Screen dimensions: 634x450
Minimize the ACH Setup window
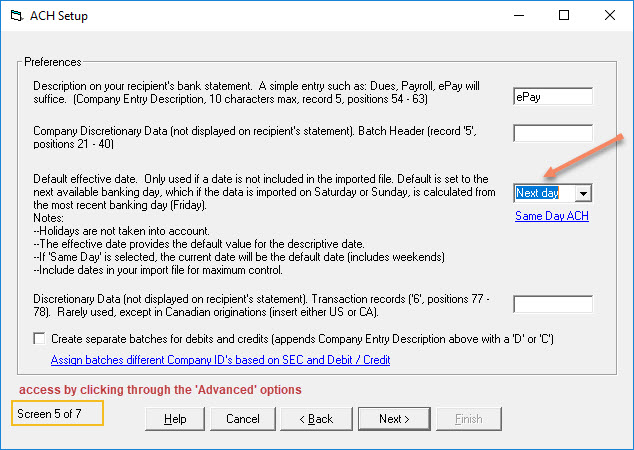[519, 15]
